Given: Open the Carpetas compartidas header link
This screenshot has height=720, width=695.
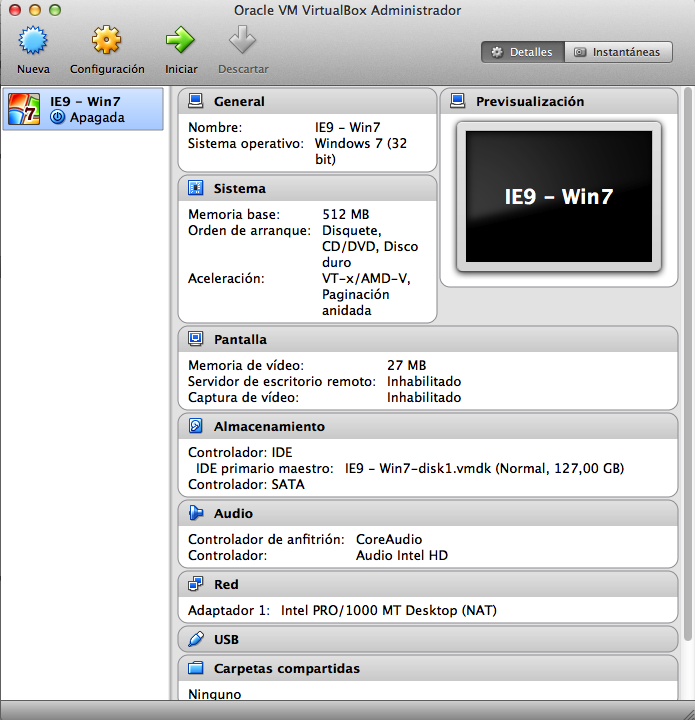Looking at the screenshot, I should 287,669.
